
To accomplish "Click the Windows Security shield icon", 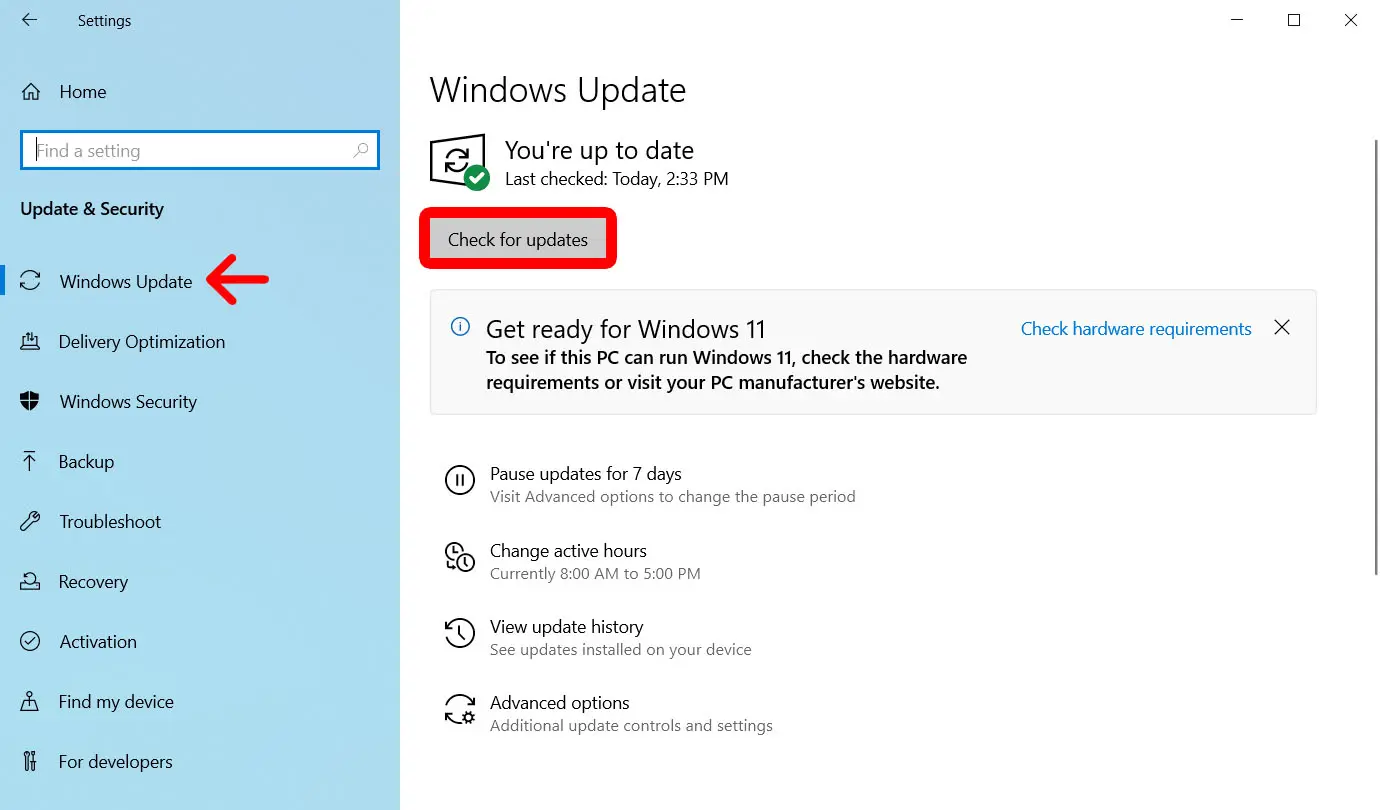I will coord(30,402).
